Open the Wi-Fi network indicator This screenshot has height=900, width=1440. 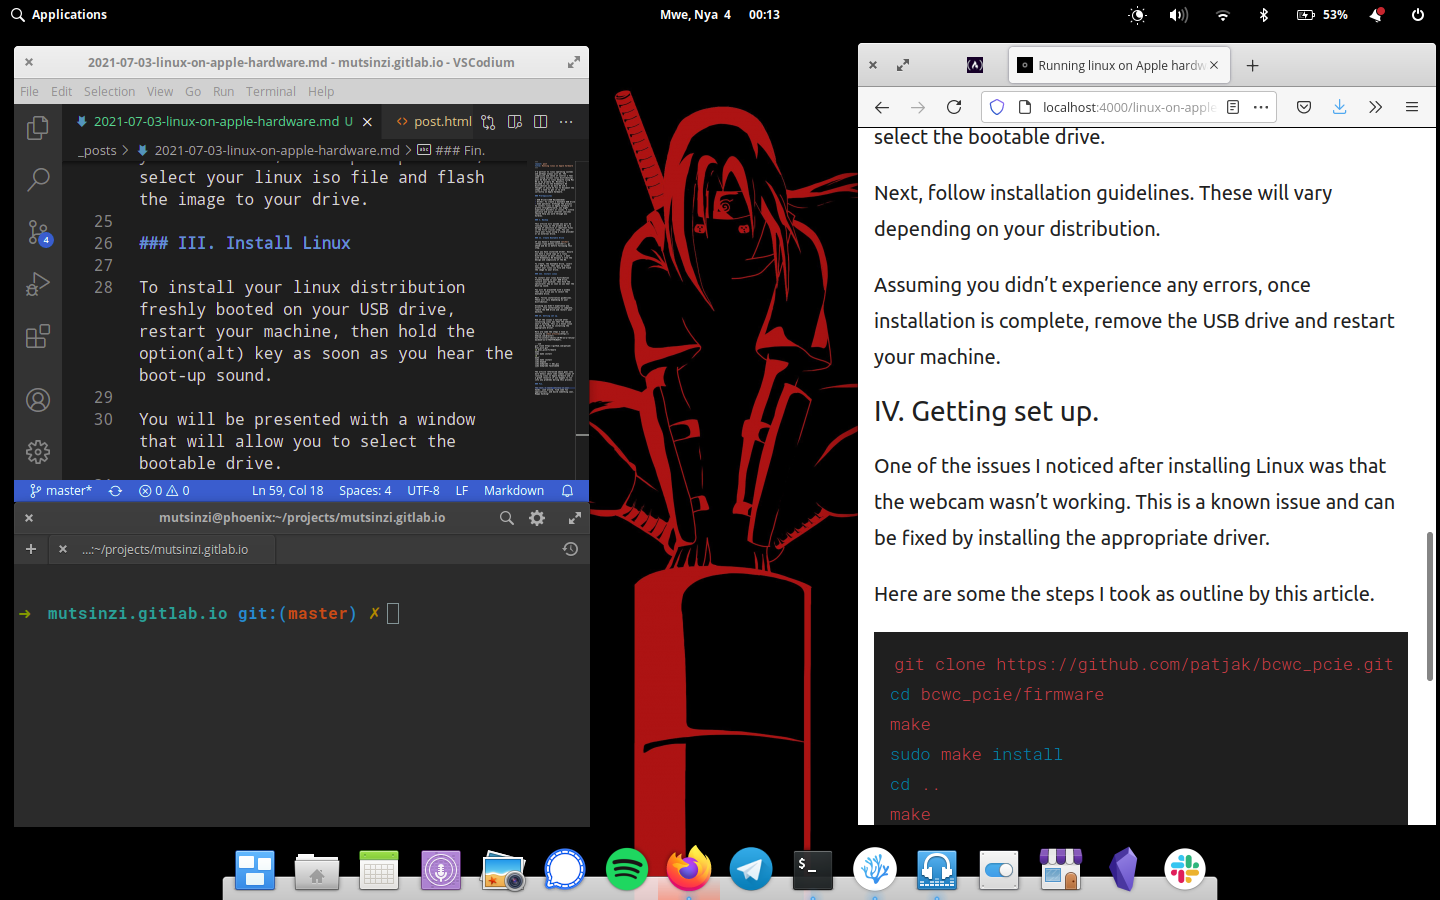click(1222, 15)
